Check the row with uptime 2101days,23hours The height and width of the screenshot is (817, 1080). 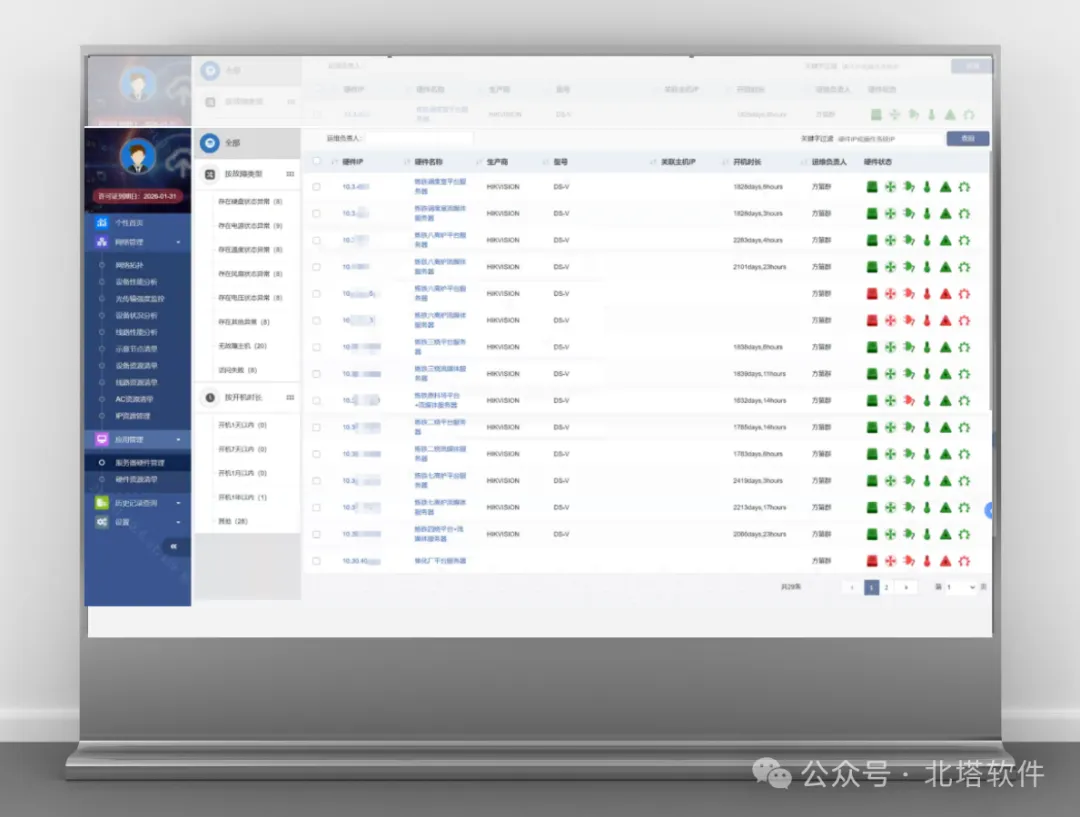pos(316,267)
